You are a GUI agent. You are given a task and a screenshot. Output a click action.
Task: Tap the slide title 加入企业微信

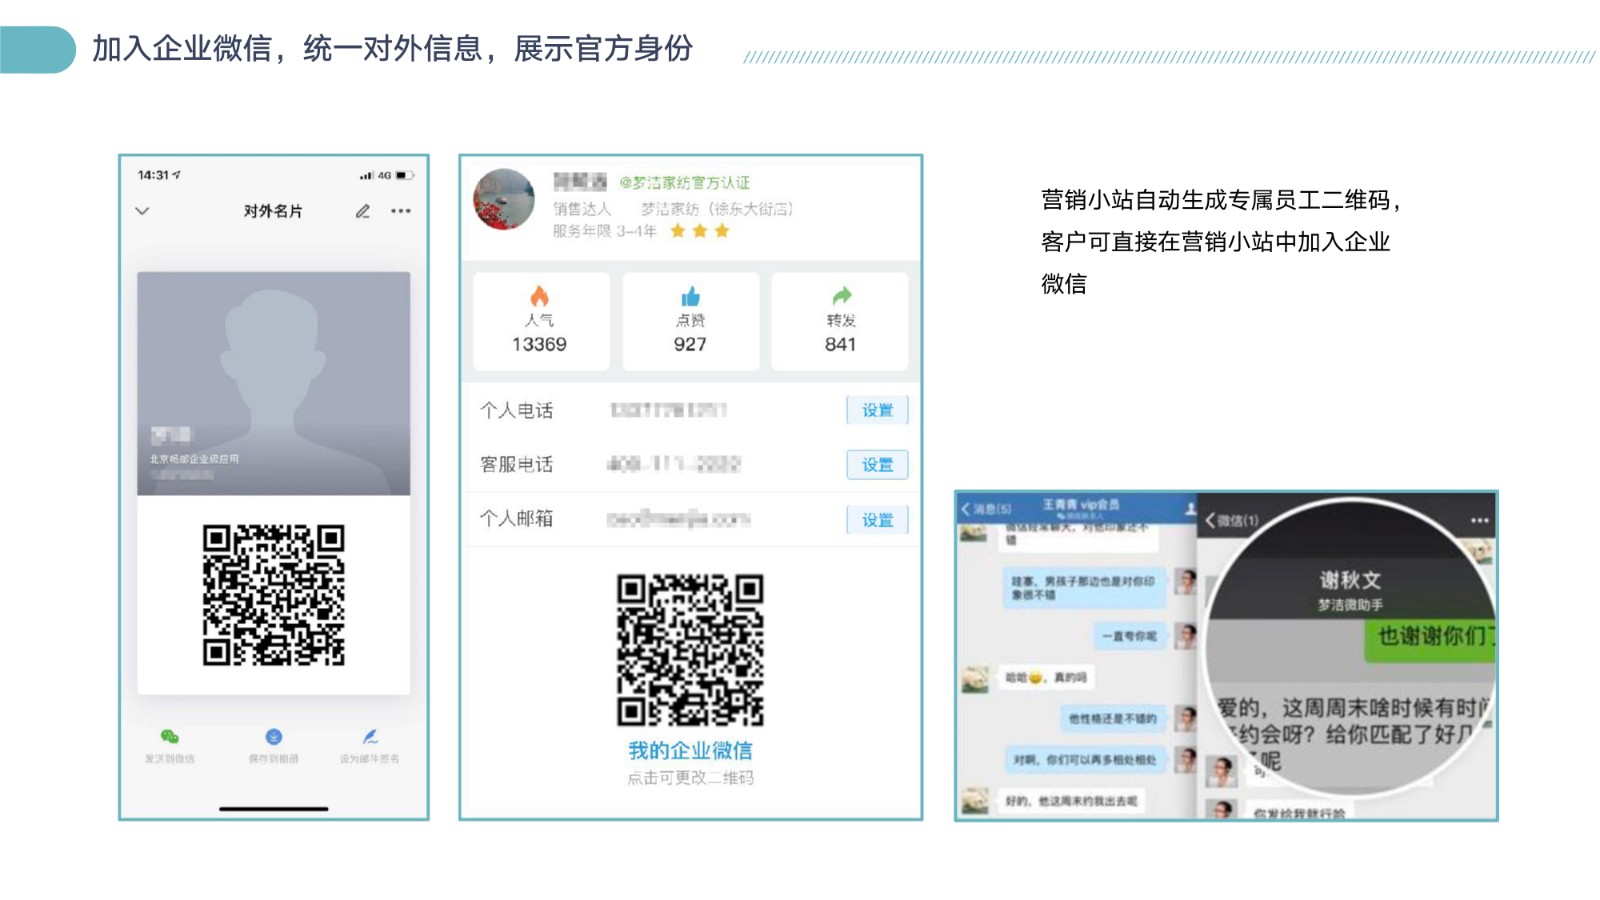pos(392,48)
